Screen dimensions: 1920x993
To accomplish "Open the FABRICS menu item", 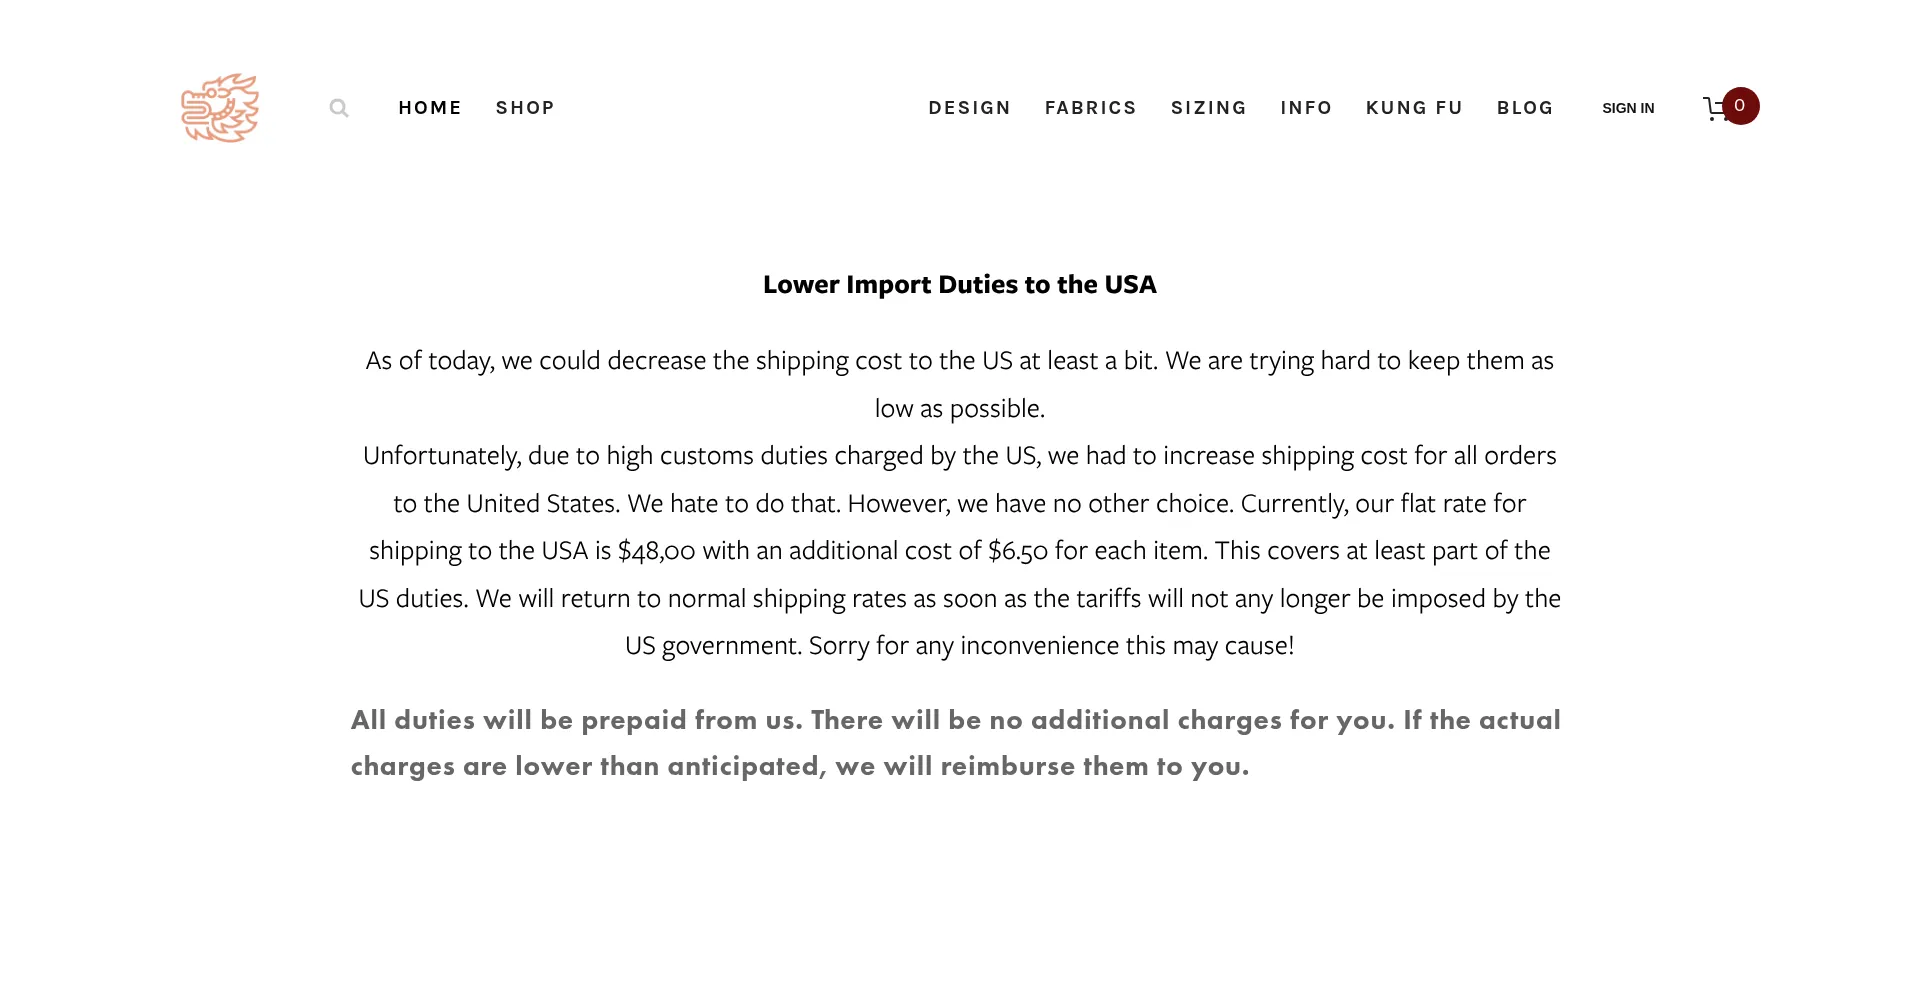I will pyautogui.click(x=1091, y=108).
